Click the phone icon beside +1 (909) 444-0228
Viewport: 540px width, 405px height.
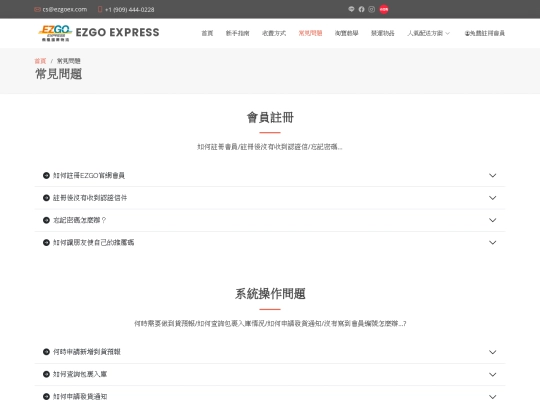tap(100, 9)
